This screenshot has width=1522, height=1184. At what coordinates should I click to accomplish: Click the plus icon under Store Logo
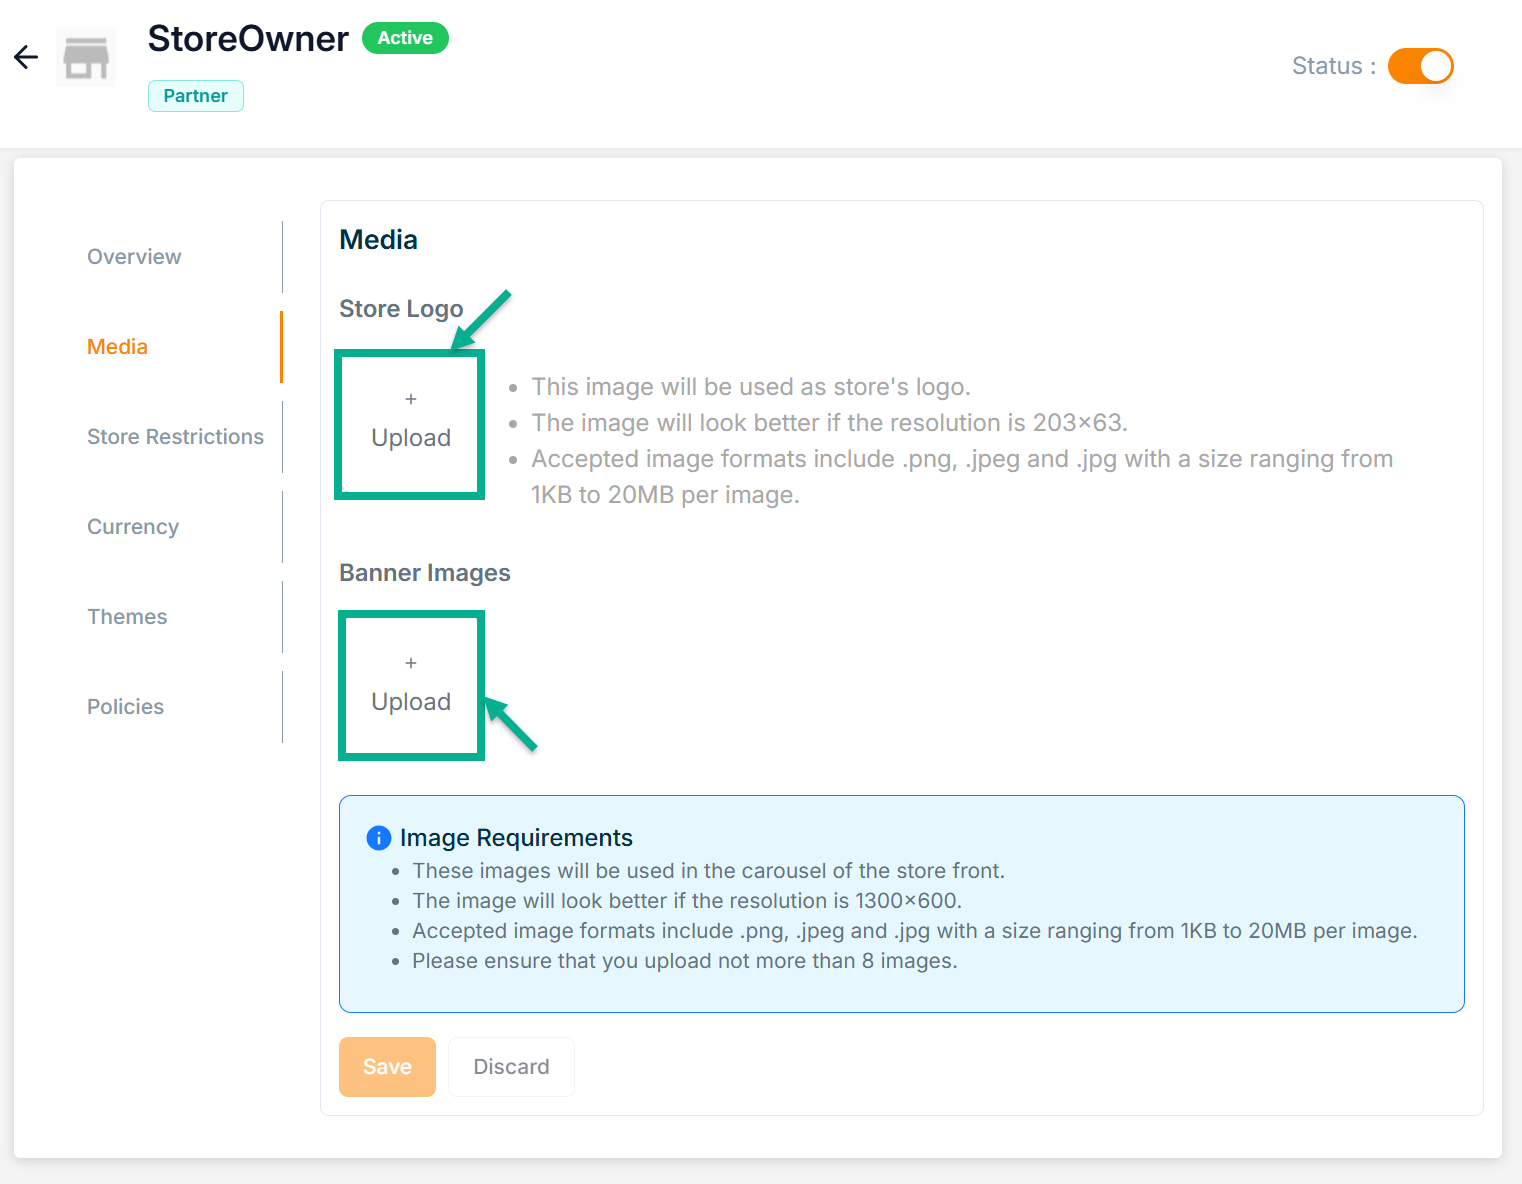(x=411, y=399)
